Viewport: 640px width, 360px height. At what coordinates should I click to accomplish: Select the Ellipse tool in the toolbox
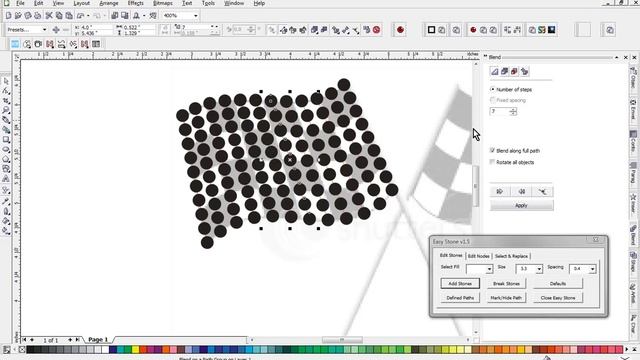click(6, 149)
